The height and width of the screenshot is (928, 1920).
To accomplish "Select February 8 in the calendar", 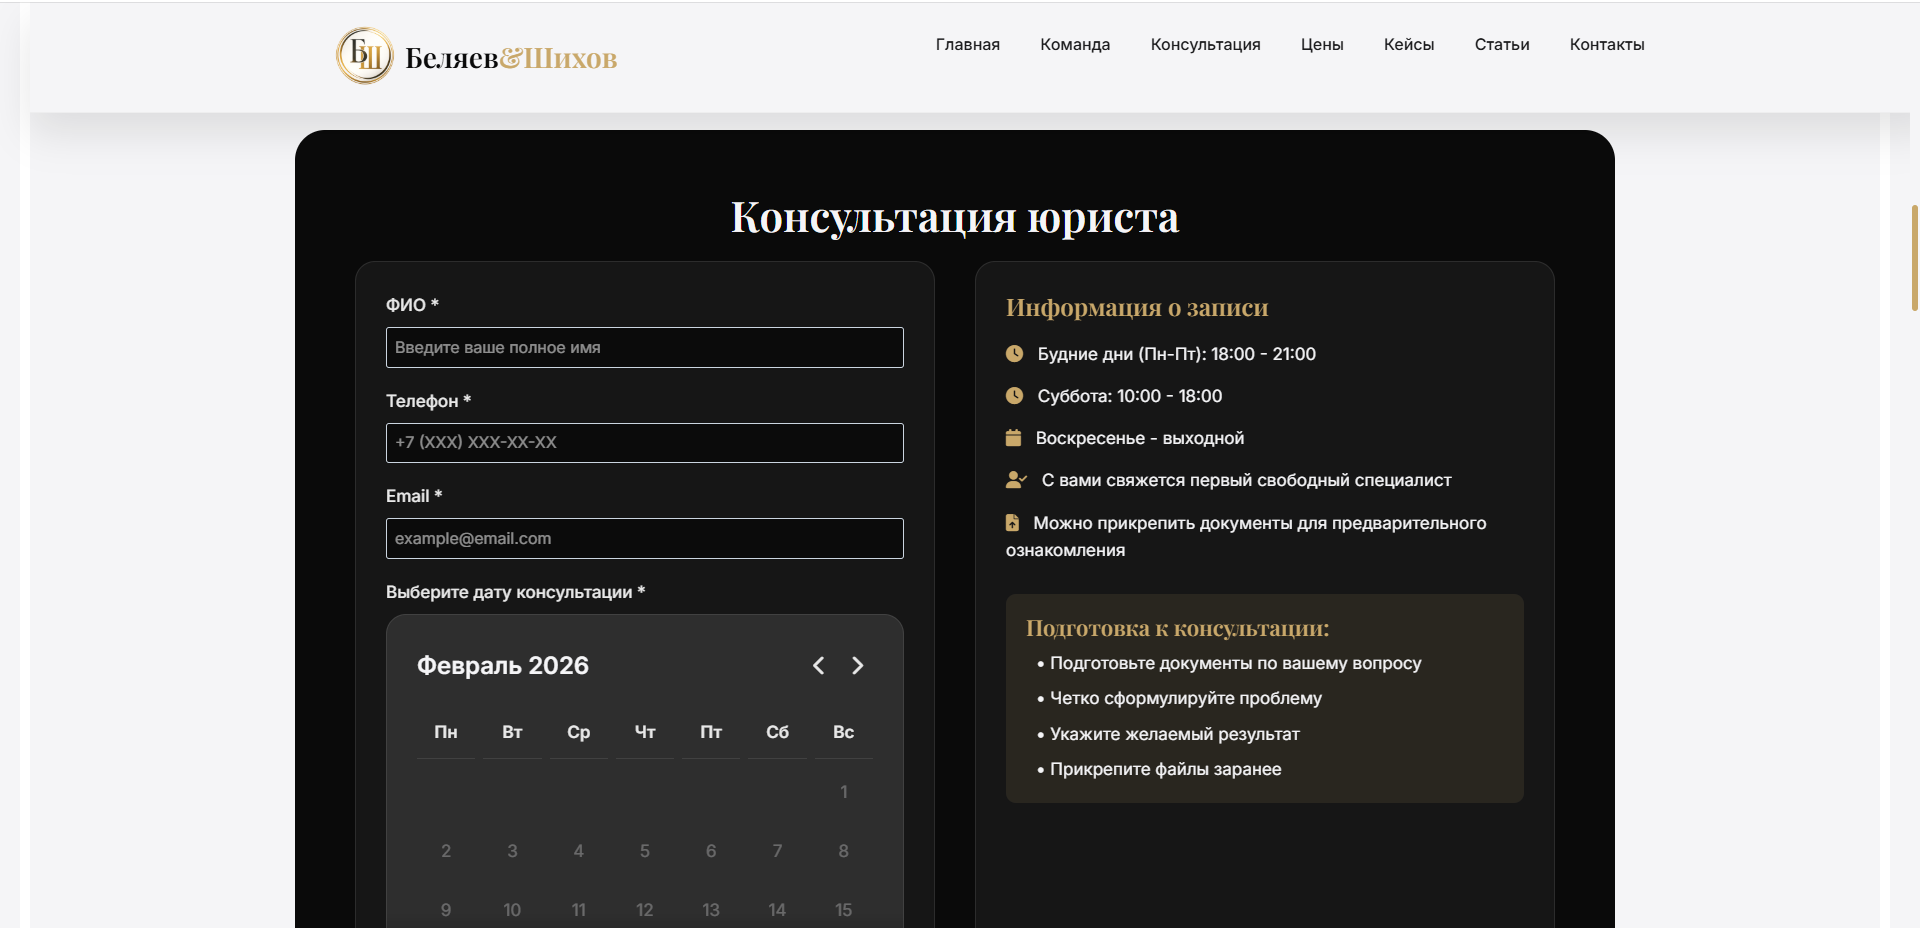I will click(x=844, y=851).
